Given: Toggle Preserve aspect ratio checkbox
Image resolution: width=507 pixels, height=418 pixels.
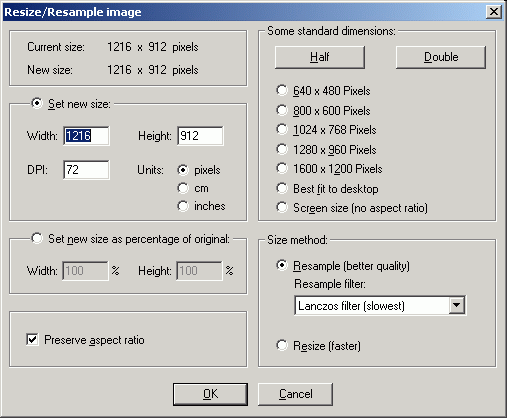Looking at the screenshot, I should [32, 340].
